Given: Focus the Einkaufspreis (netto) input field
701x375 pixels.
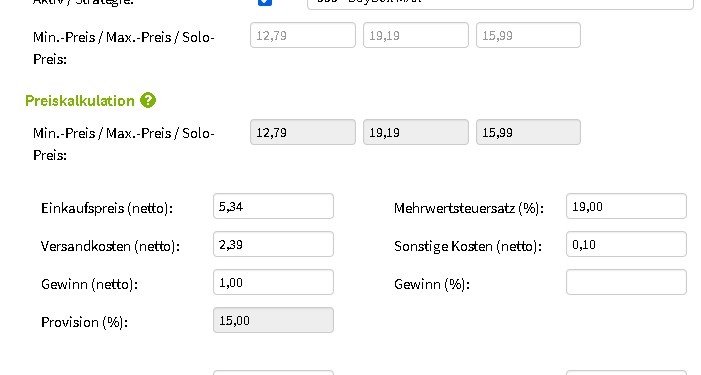Looking at the screenshot, I should tap(273, 206).
